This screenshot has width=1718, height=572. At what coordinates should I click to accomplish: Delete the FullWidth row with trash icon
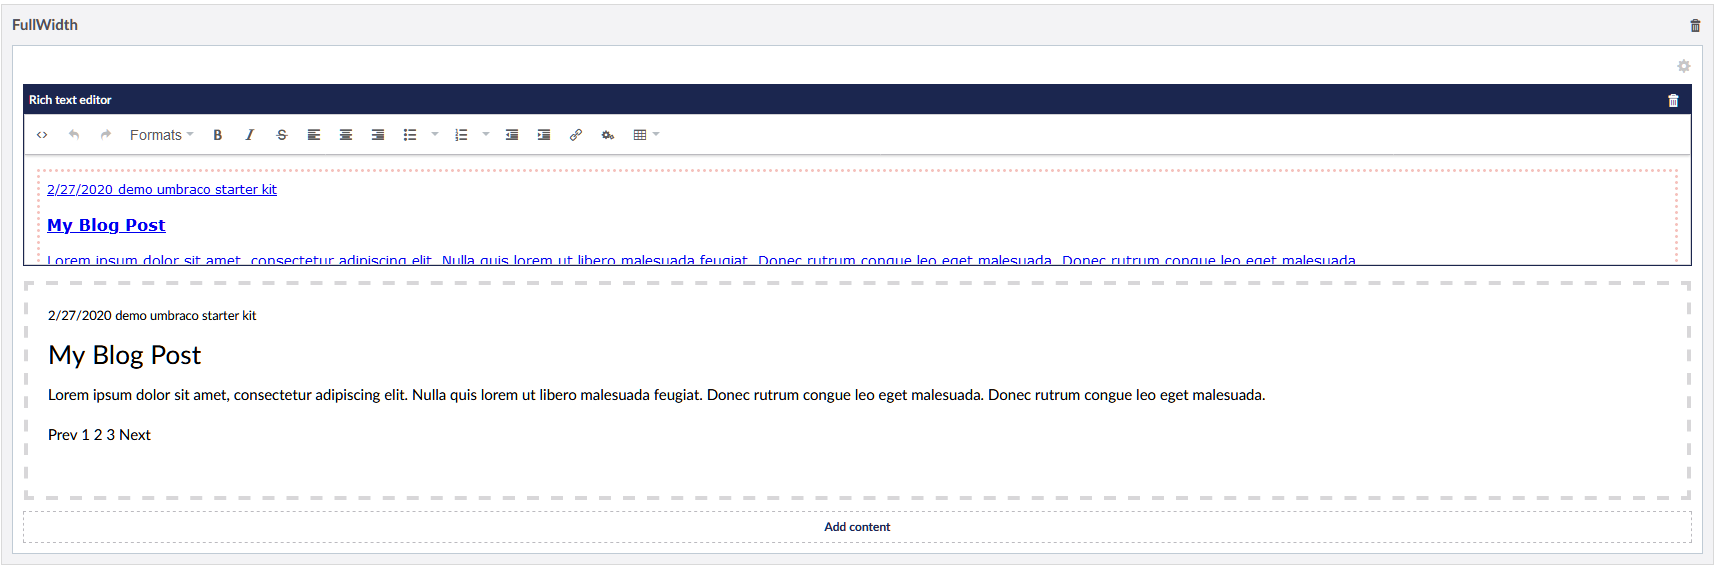1695,26
